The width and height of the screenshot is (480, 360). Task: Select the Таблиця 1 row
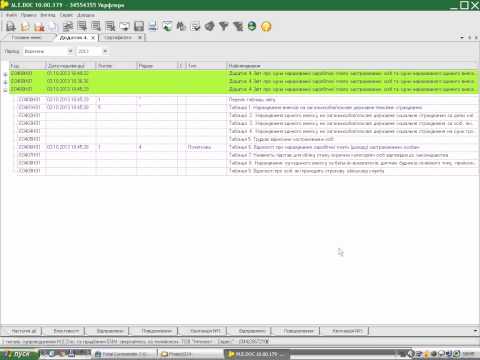pos(247,107)
